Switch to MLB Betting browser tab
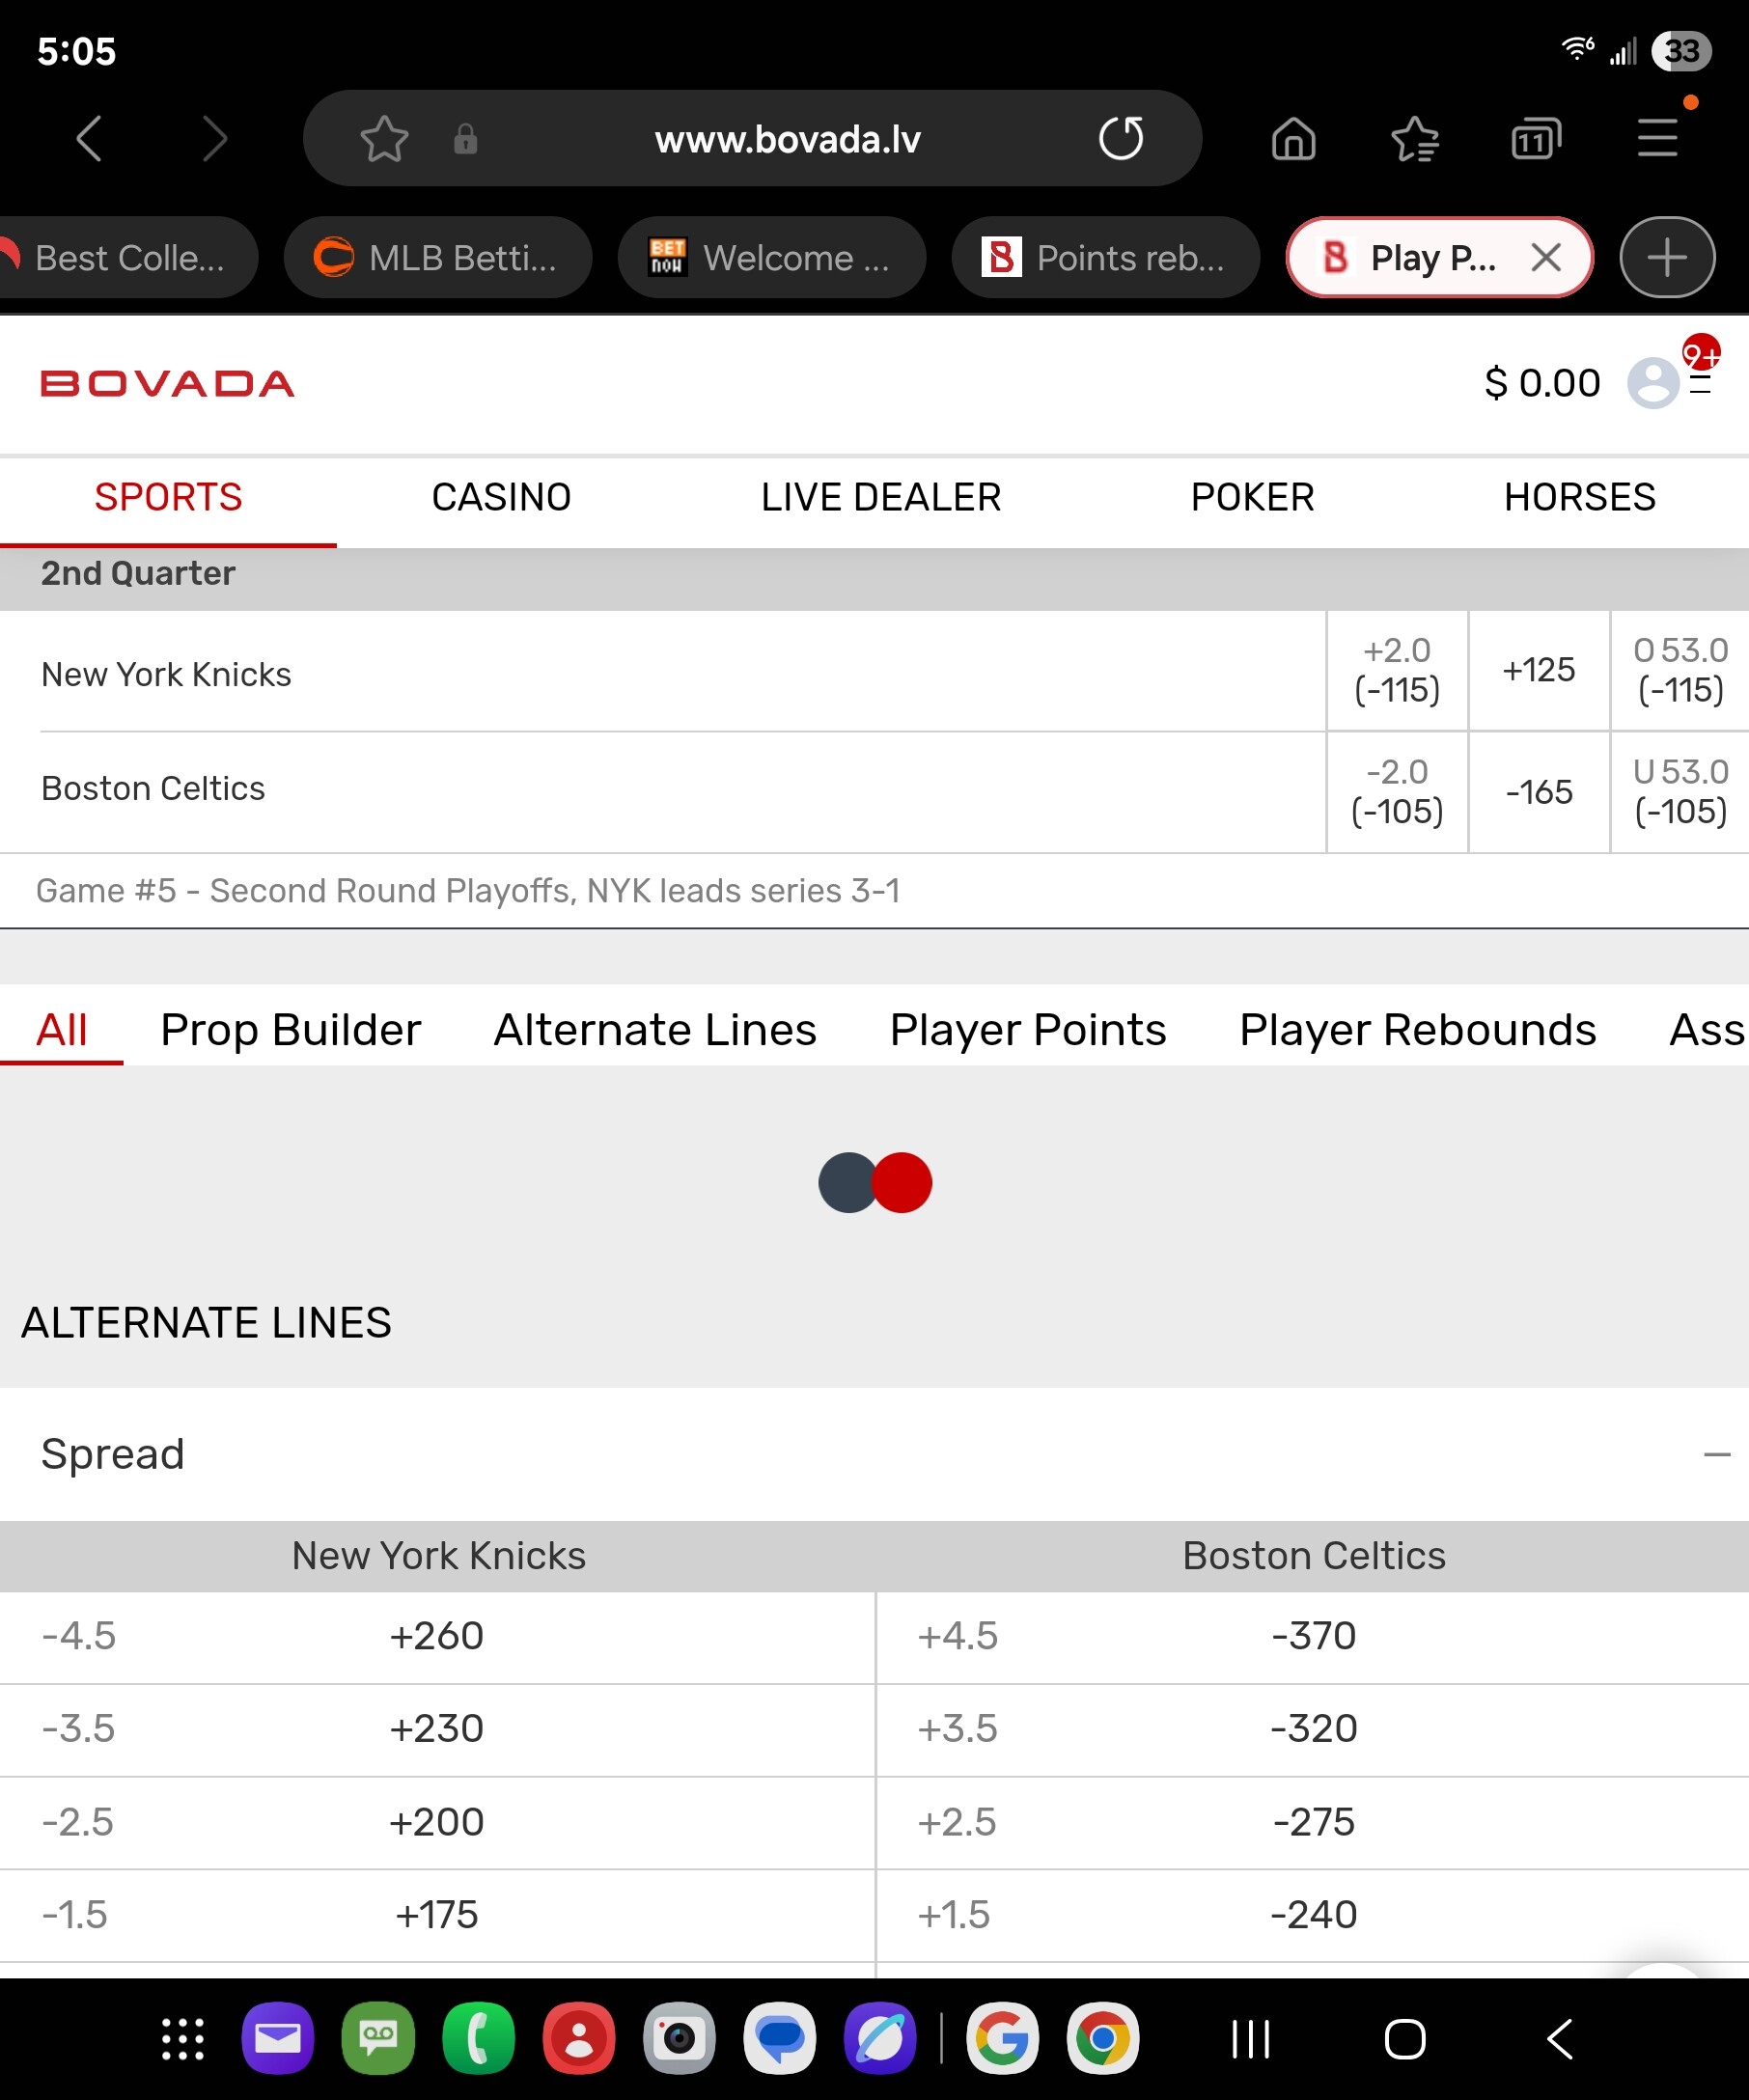 (x=438, y=257)
